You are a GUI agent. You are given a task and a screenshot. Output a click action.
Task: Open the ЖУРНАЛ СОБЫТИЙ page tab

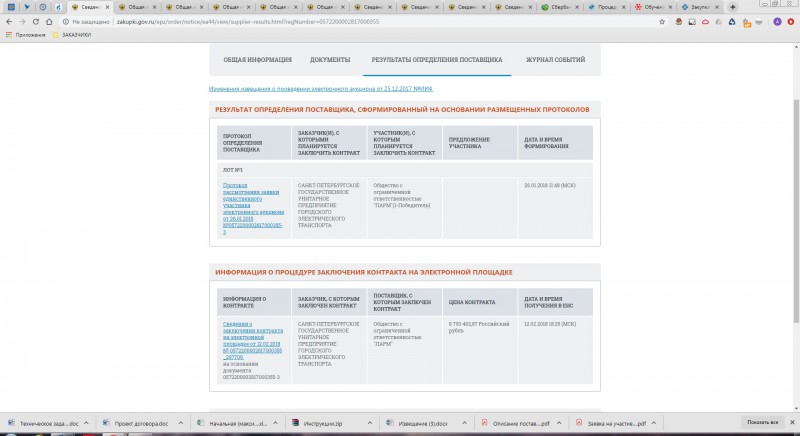(x=556, y=60)
